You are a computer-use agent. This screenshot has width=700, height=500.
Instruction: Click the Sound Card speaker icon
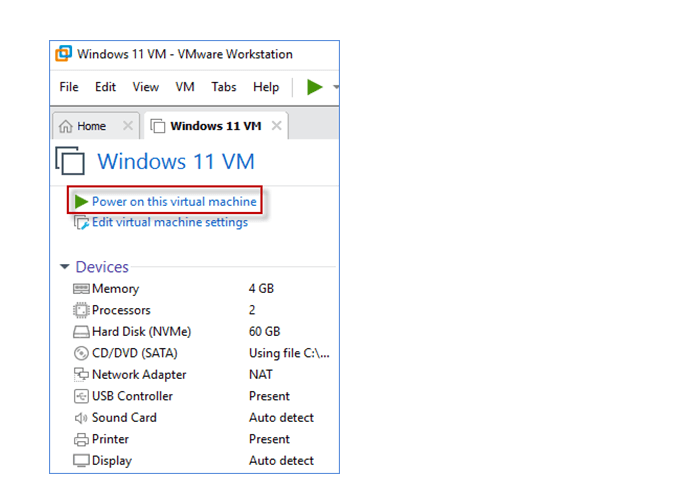click(x=81, y=418)
